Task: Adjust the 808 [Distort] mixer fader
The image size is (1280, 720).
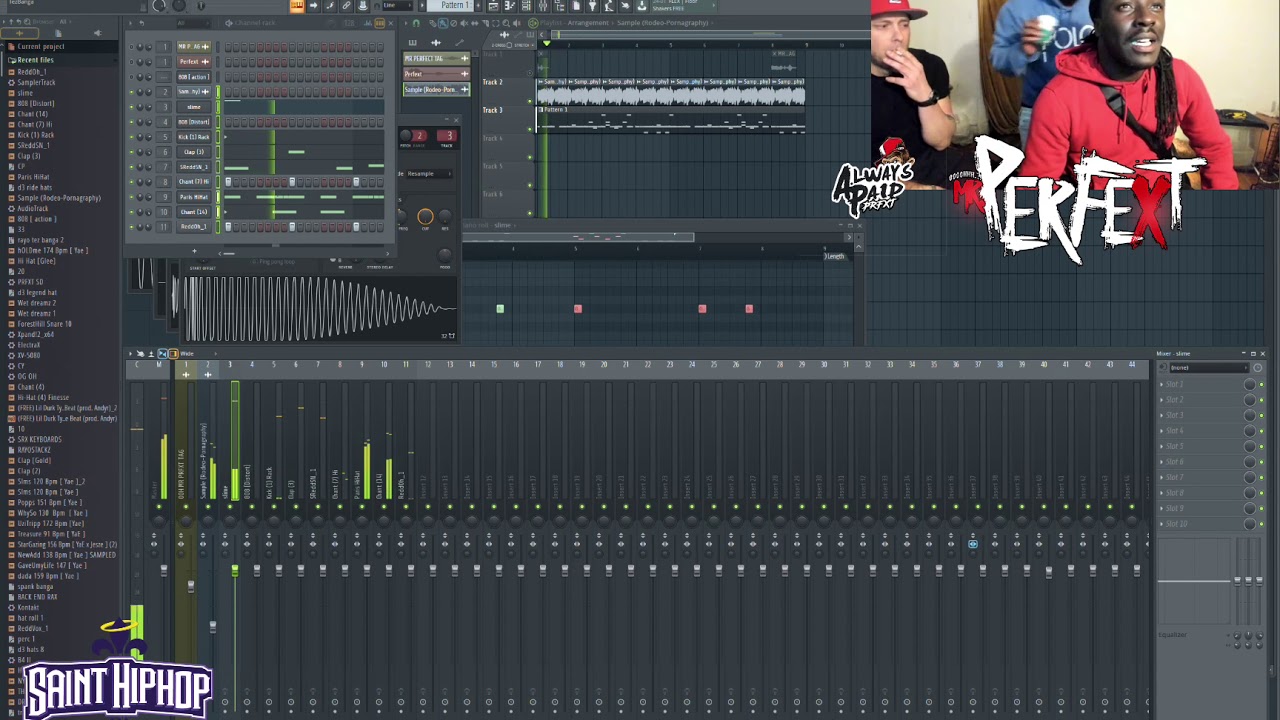Action: [x=257, y=570]
